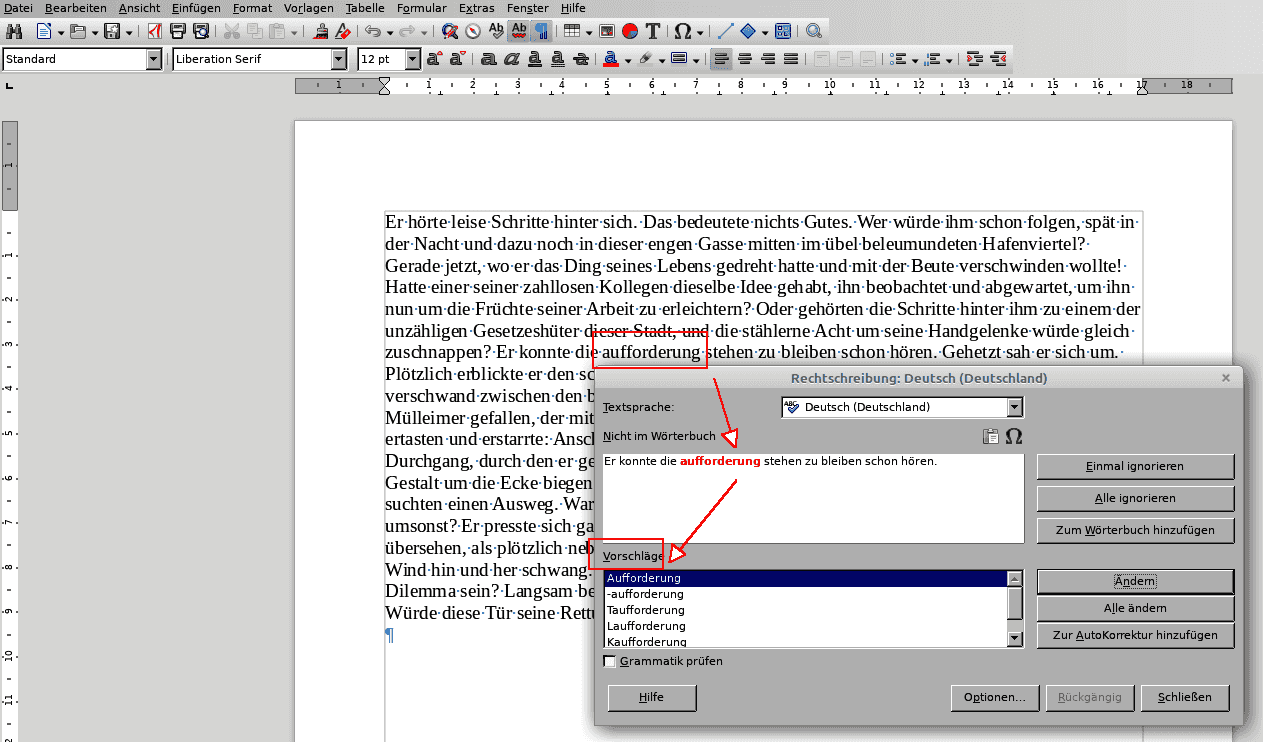Open the Datei menu
Viewport: 1263px width, 742px height.
point(19,7)
